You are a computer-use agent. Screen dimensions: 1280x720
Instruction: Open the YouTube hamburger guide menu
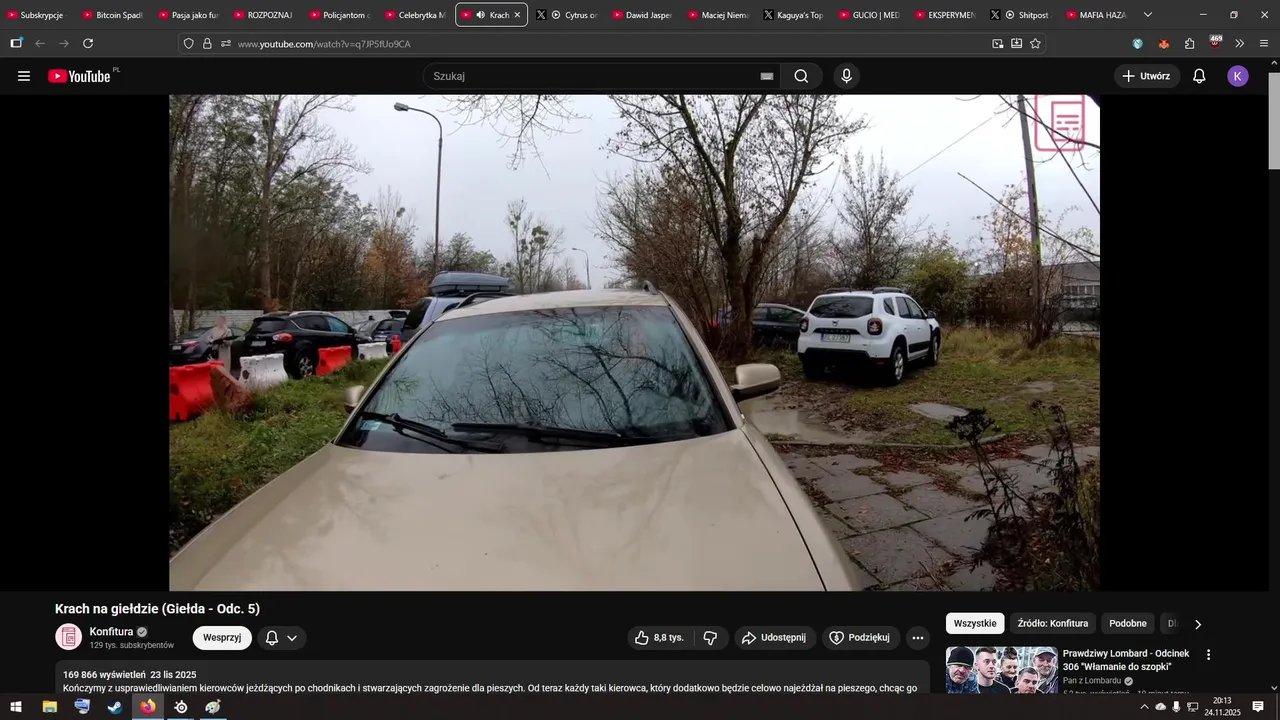tap(24, 76)
